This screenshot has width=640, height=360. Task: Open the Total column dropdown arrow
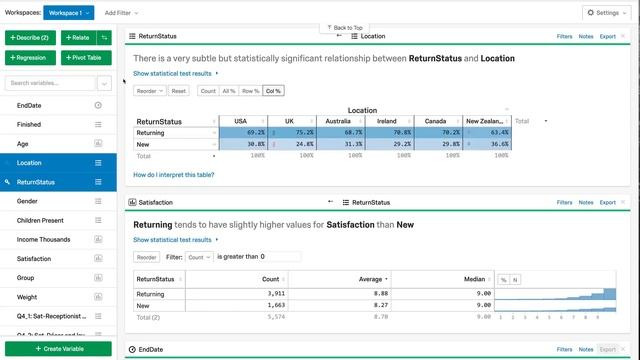pos(546,121)
